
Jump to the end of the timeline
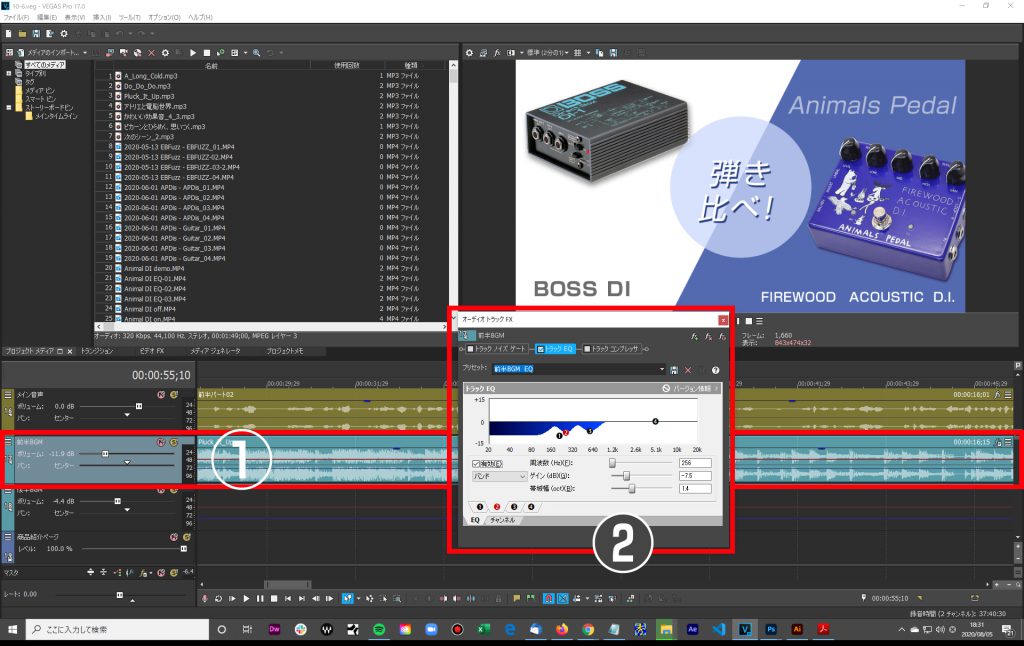(x=302, y=598)
